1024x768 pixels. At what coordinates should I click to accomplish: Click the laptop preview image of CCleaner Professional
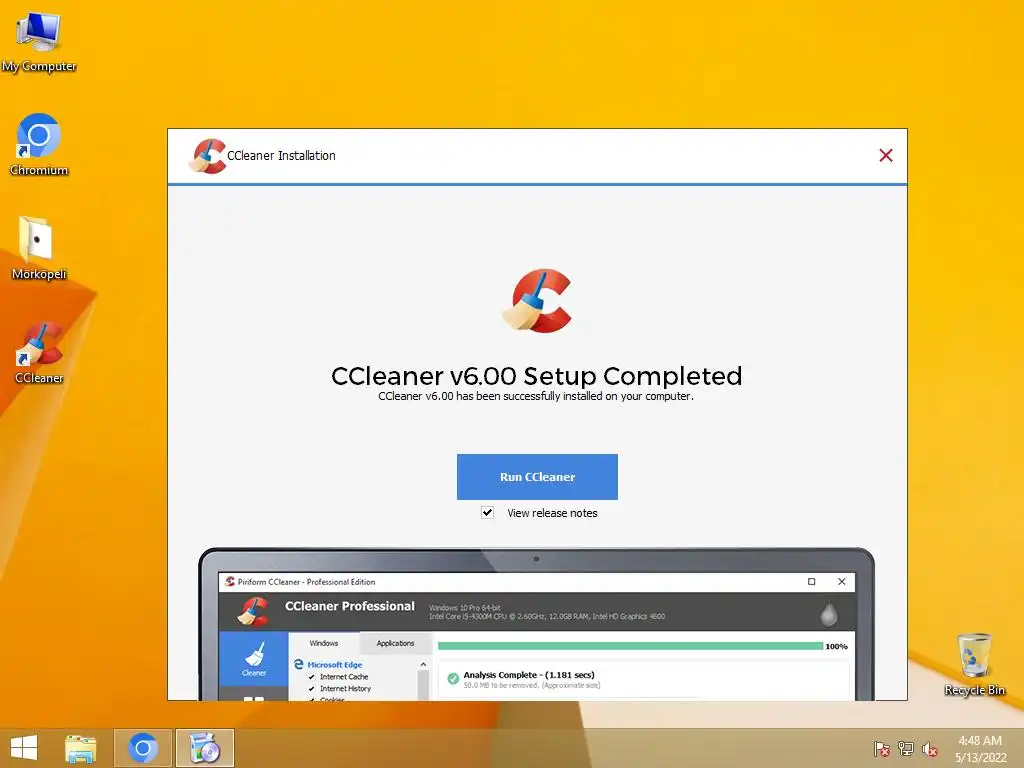point(536,624)
